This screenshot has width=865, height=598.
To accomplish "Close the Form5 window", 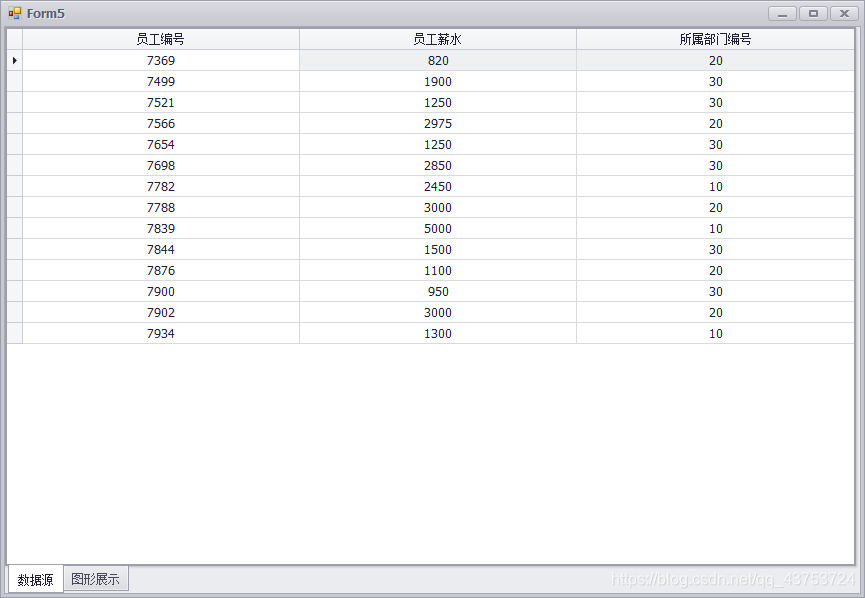I will coord(844,13).
